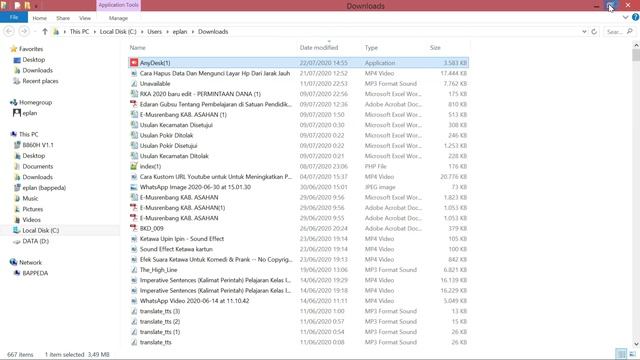
Task: Select the eplan user icon under Homegroup
Action: pyautogui.click(x=17, y=113)
